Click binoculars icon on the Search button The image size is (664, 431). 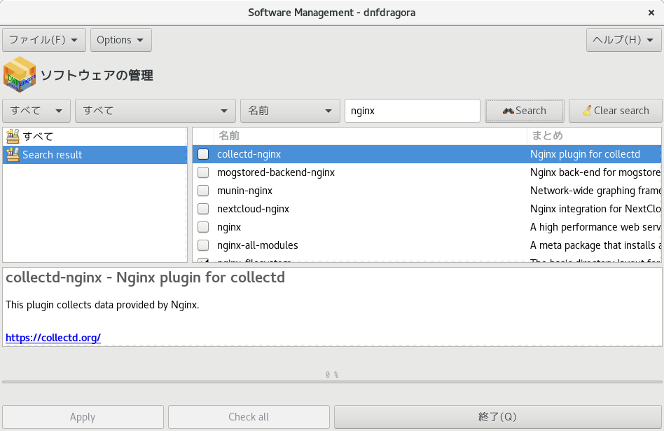click(508, 111)
